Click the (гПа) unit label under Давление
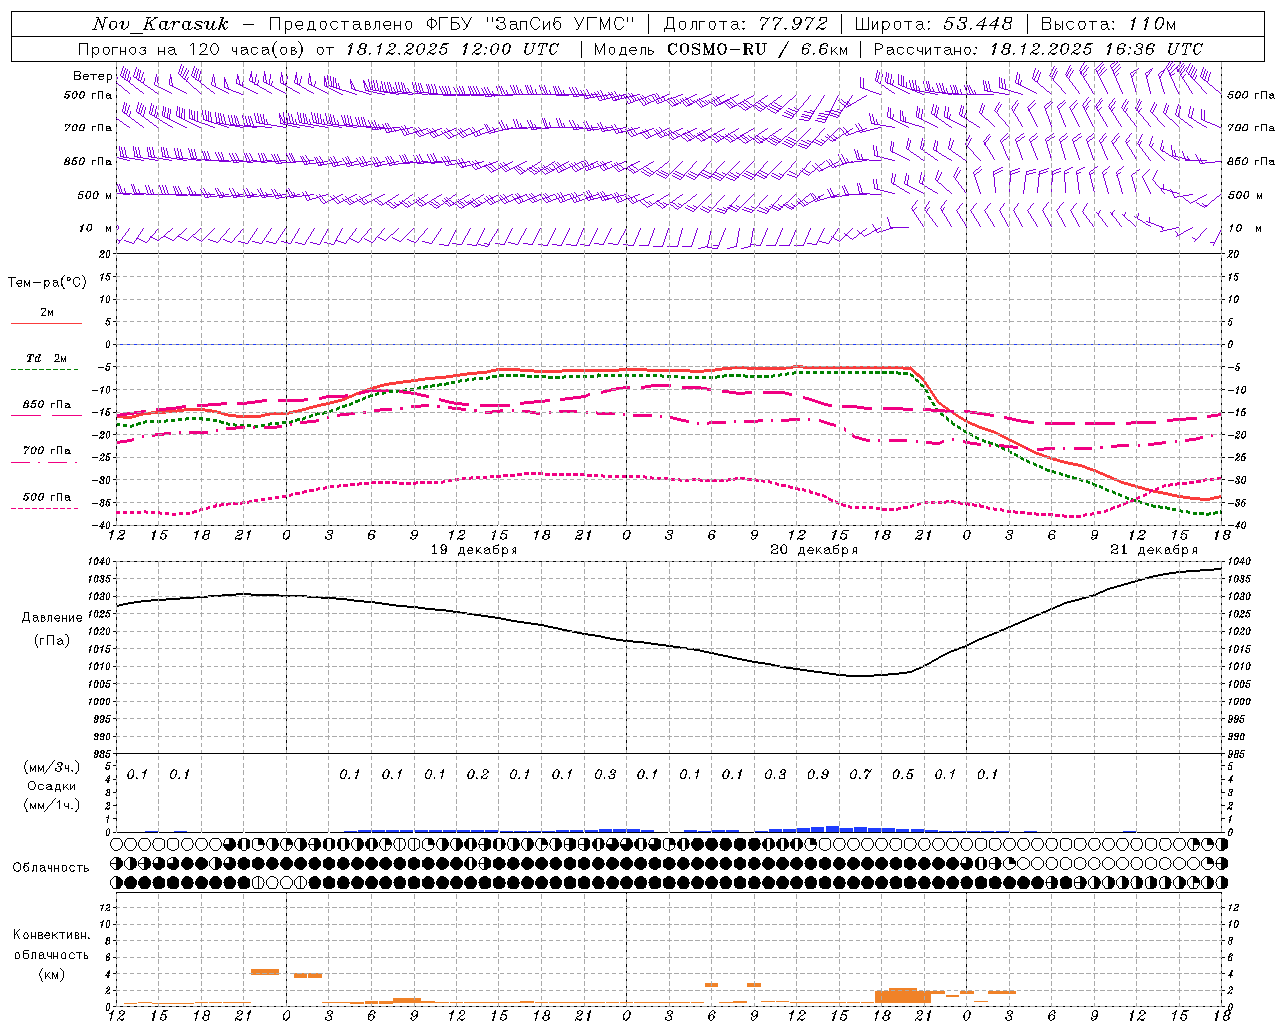 pyautogui.click(x=52, y=641)
